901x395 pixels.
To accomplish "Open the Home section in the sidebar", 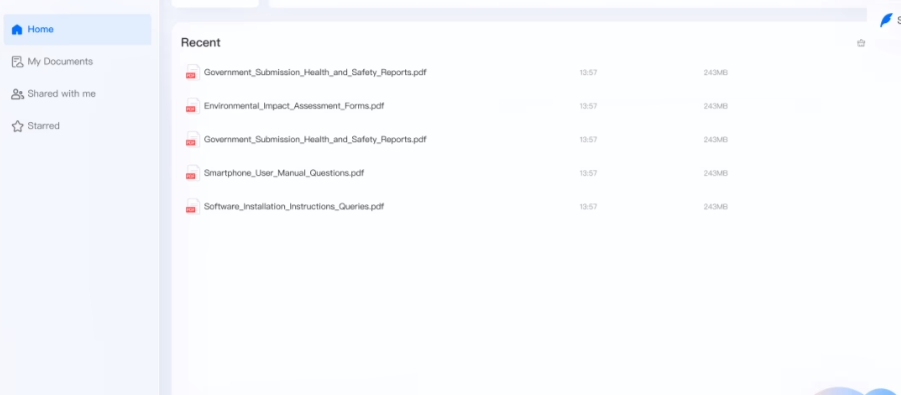I will [77, 29].
